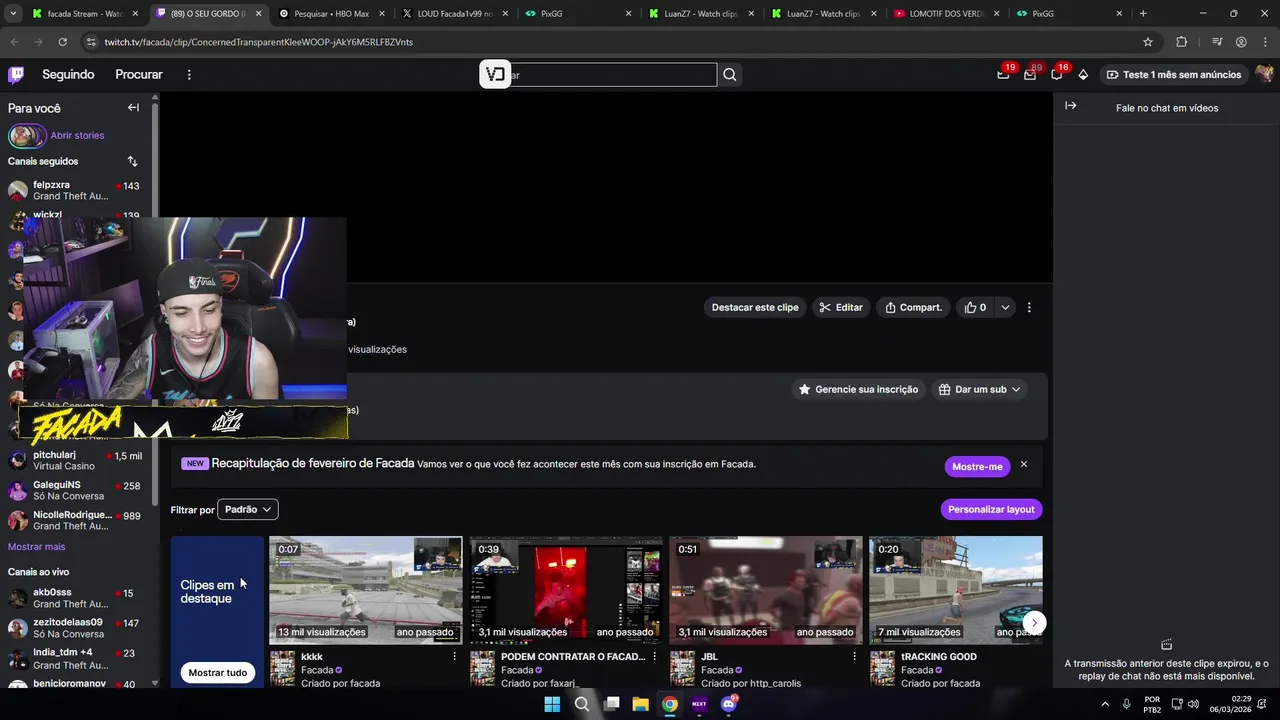The image size is (1280, 720).
Task: Open File Explorer from the taskbar
Action: pyautogui.click(x=640, y=704)
